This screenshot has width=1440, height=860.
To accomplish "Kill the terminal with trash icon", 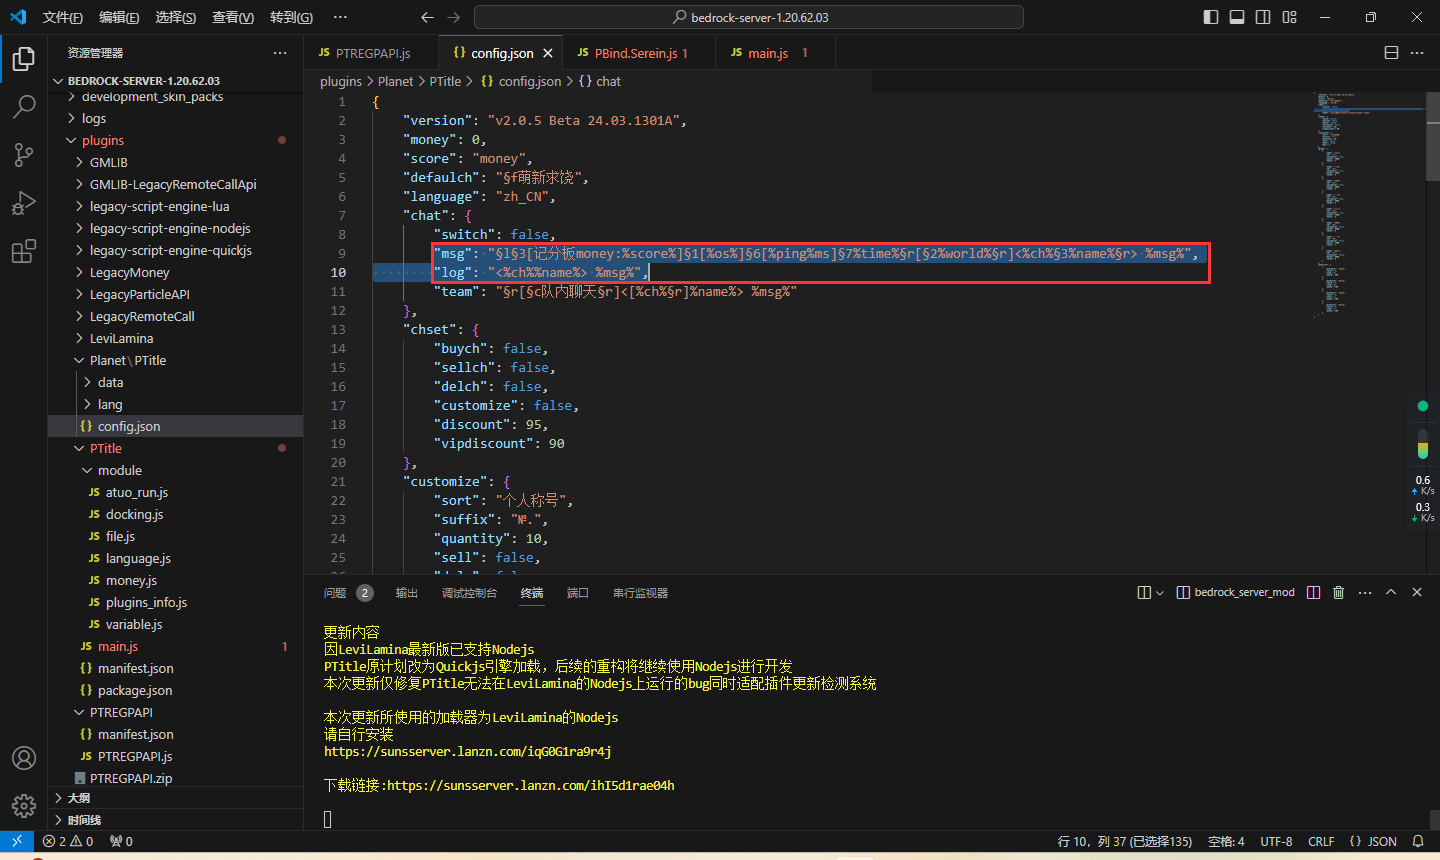I will coord(1339,593).
